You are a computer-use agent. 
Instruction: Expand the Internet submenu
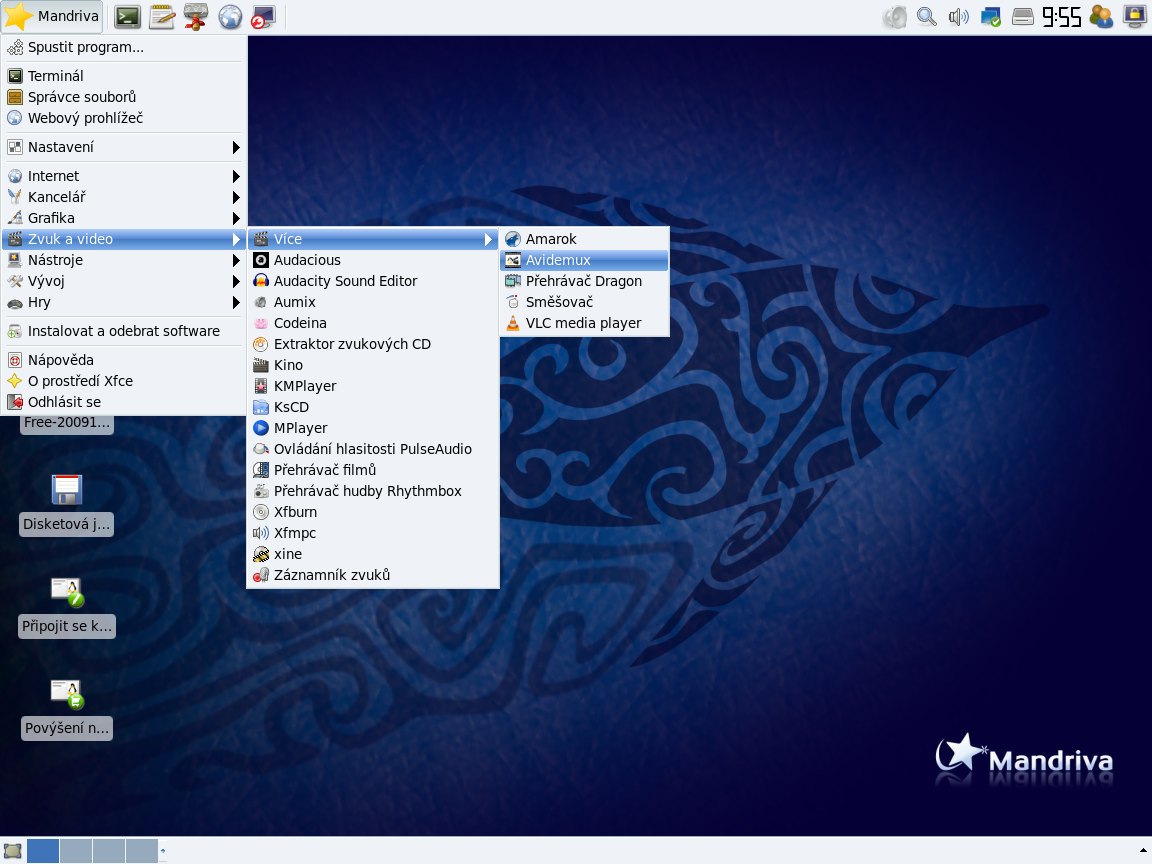(x=123, y=176)
